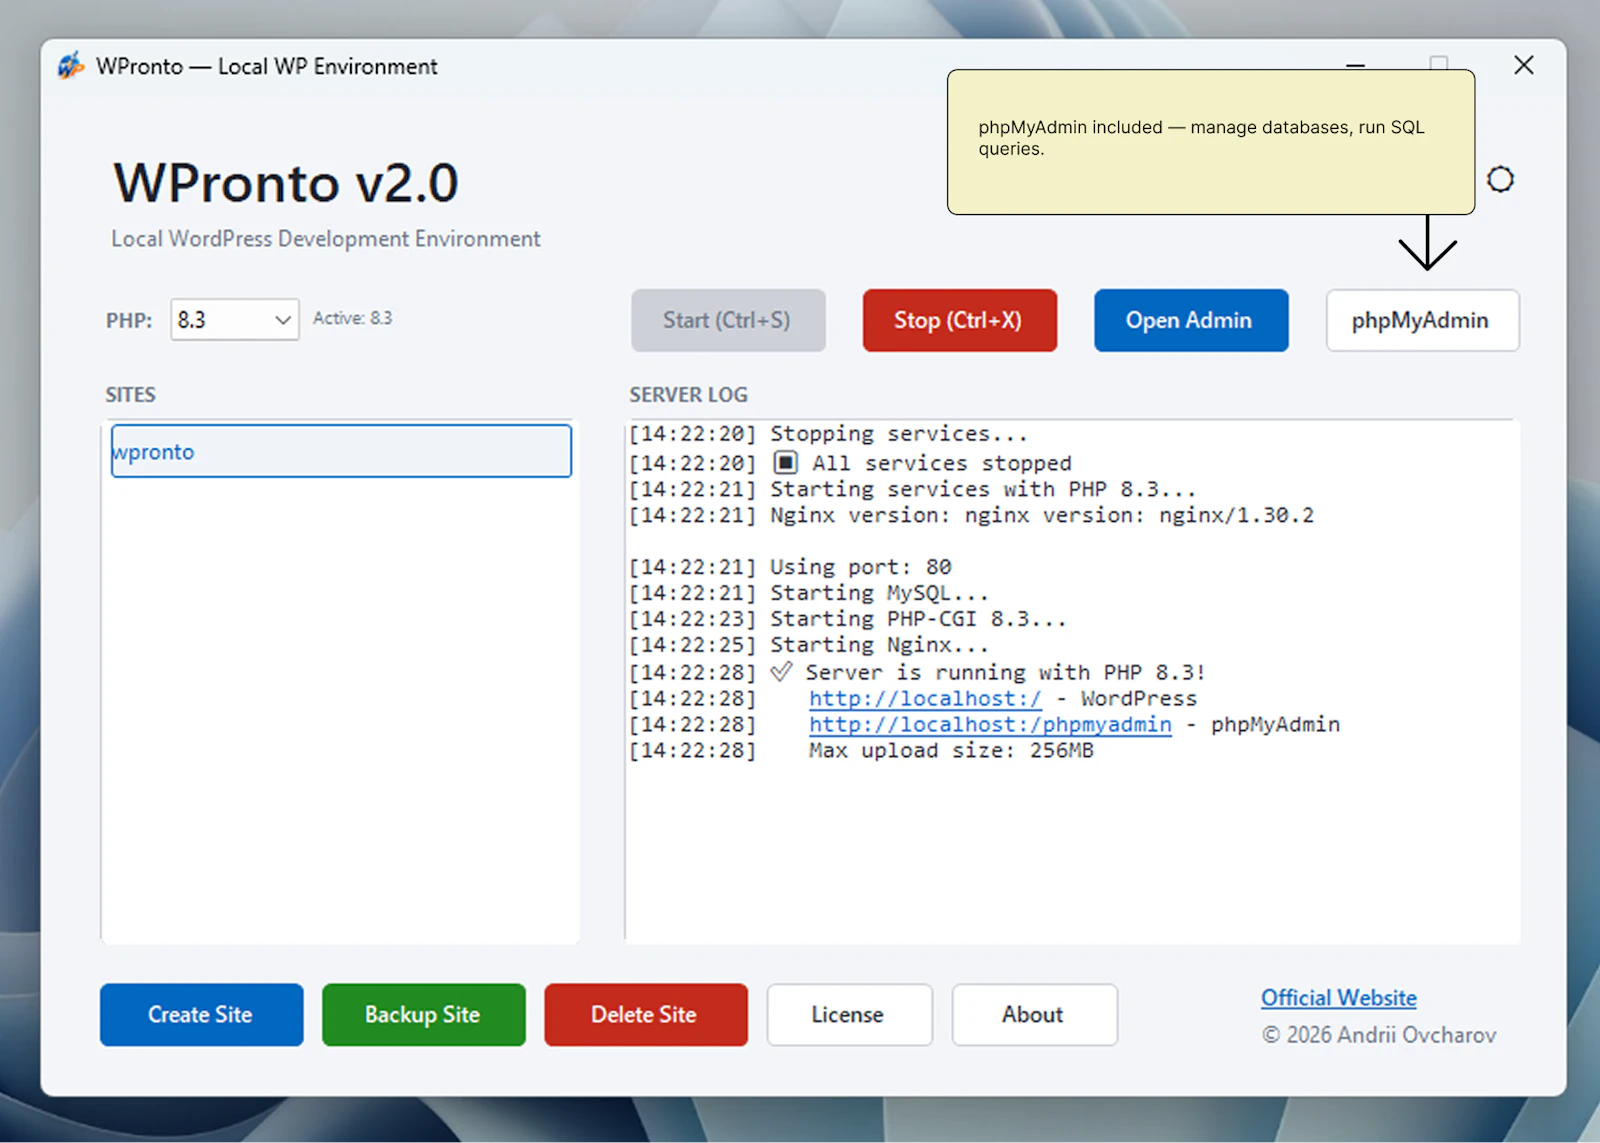Click the Create Site button
This screenshot has width=1600, height=1143.
[x=201, y=1014]
